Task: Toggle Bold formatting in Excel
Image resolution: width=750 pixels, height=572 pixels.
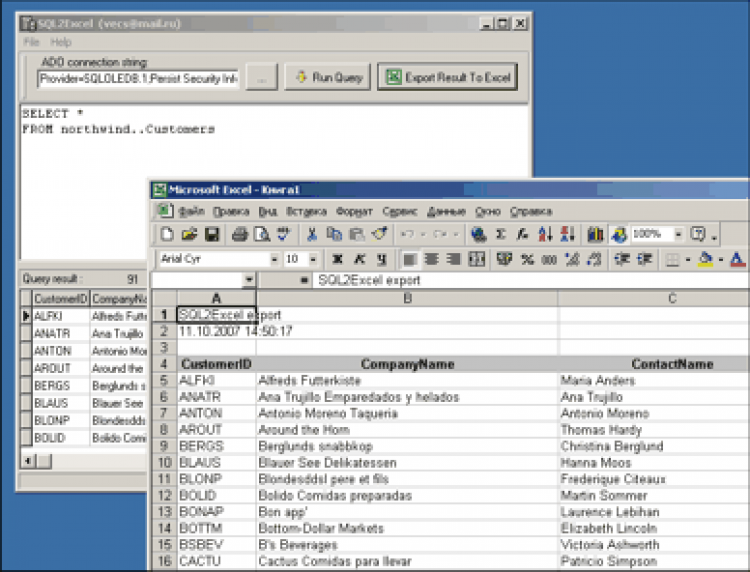Action: tap(337, 259)
